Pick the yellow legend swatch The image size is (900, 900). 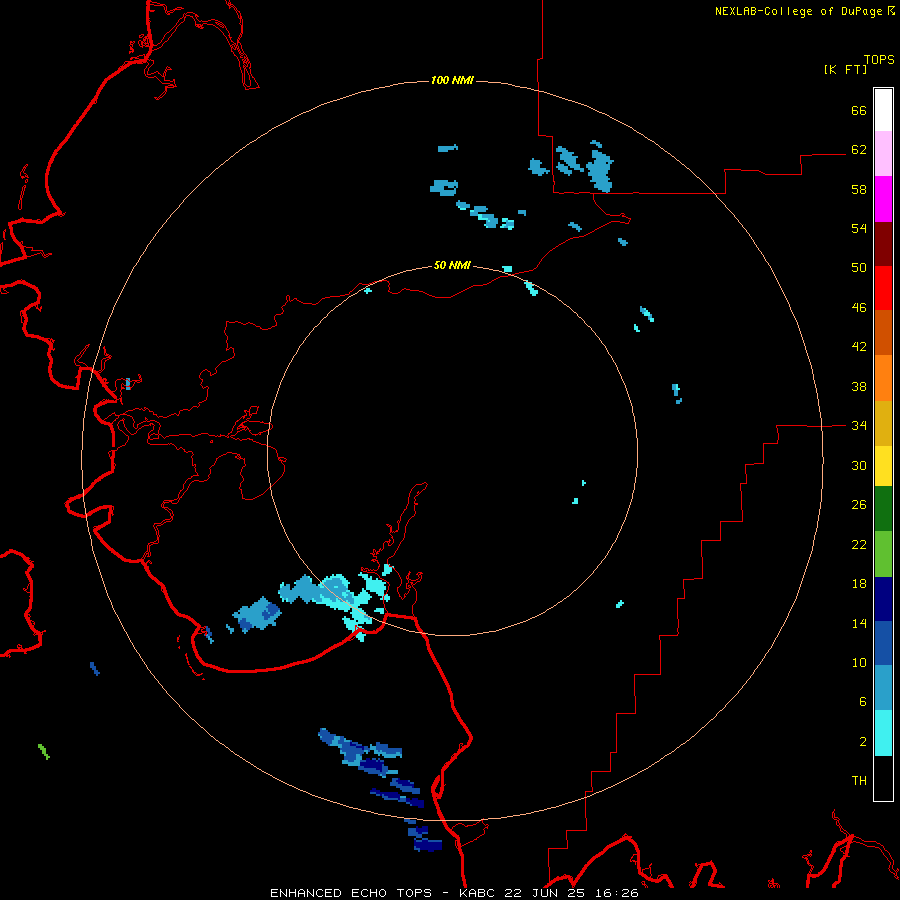pyautogui.click(x=883, y=465)
